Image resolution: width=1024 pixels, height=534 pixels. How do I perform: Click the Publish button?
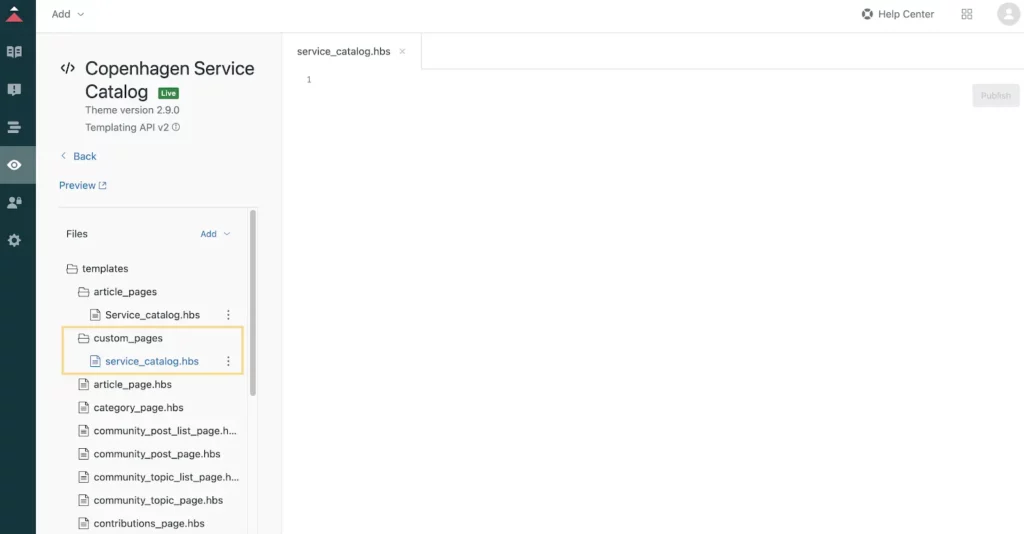click(x=995, y=96)
